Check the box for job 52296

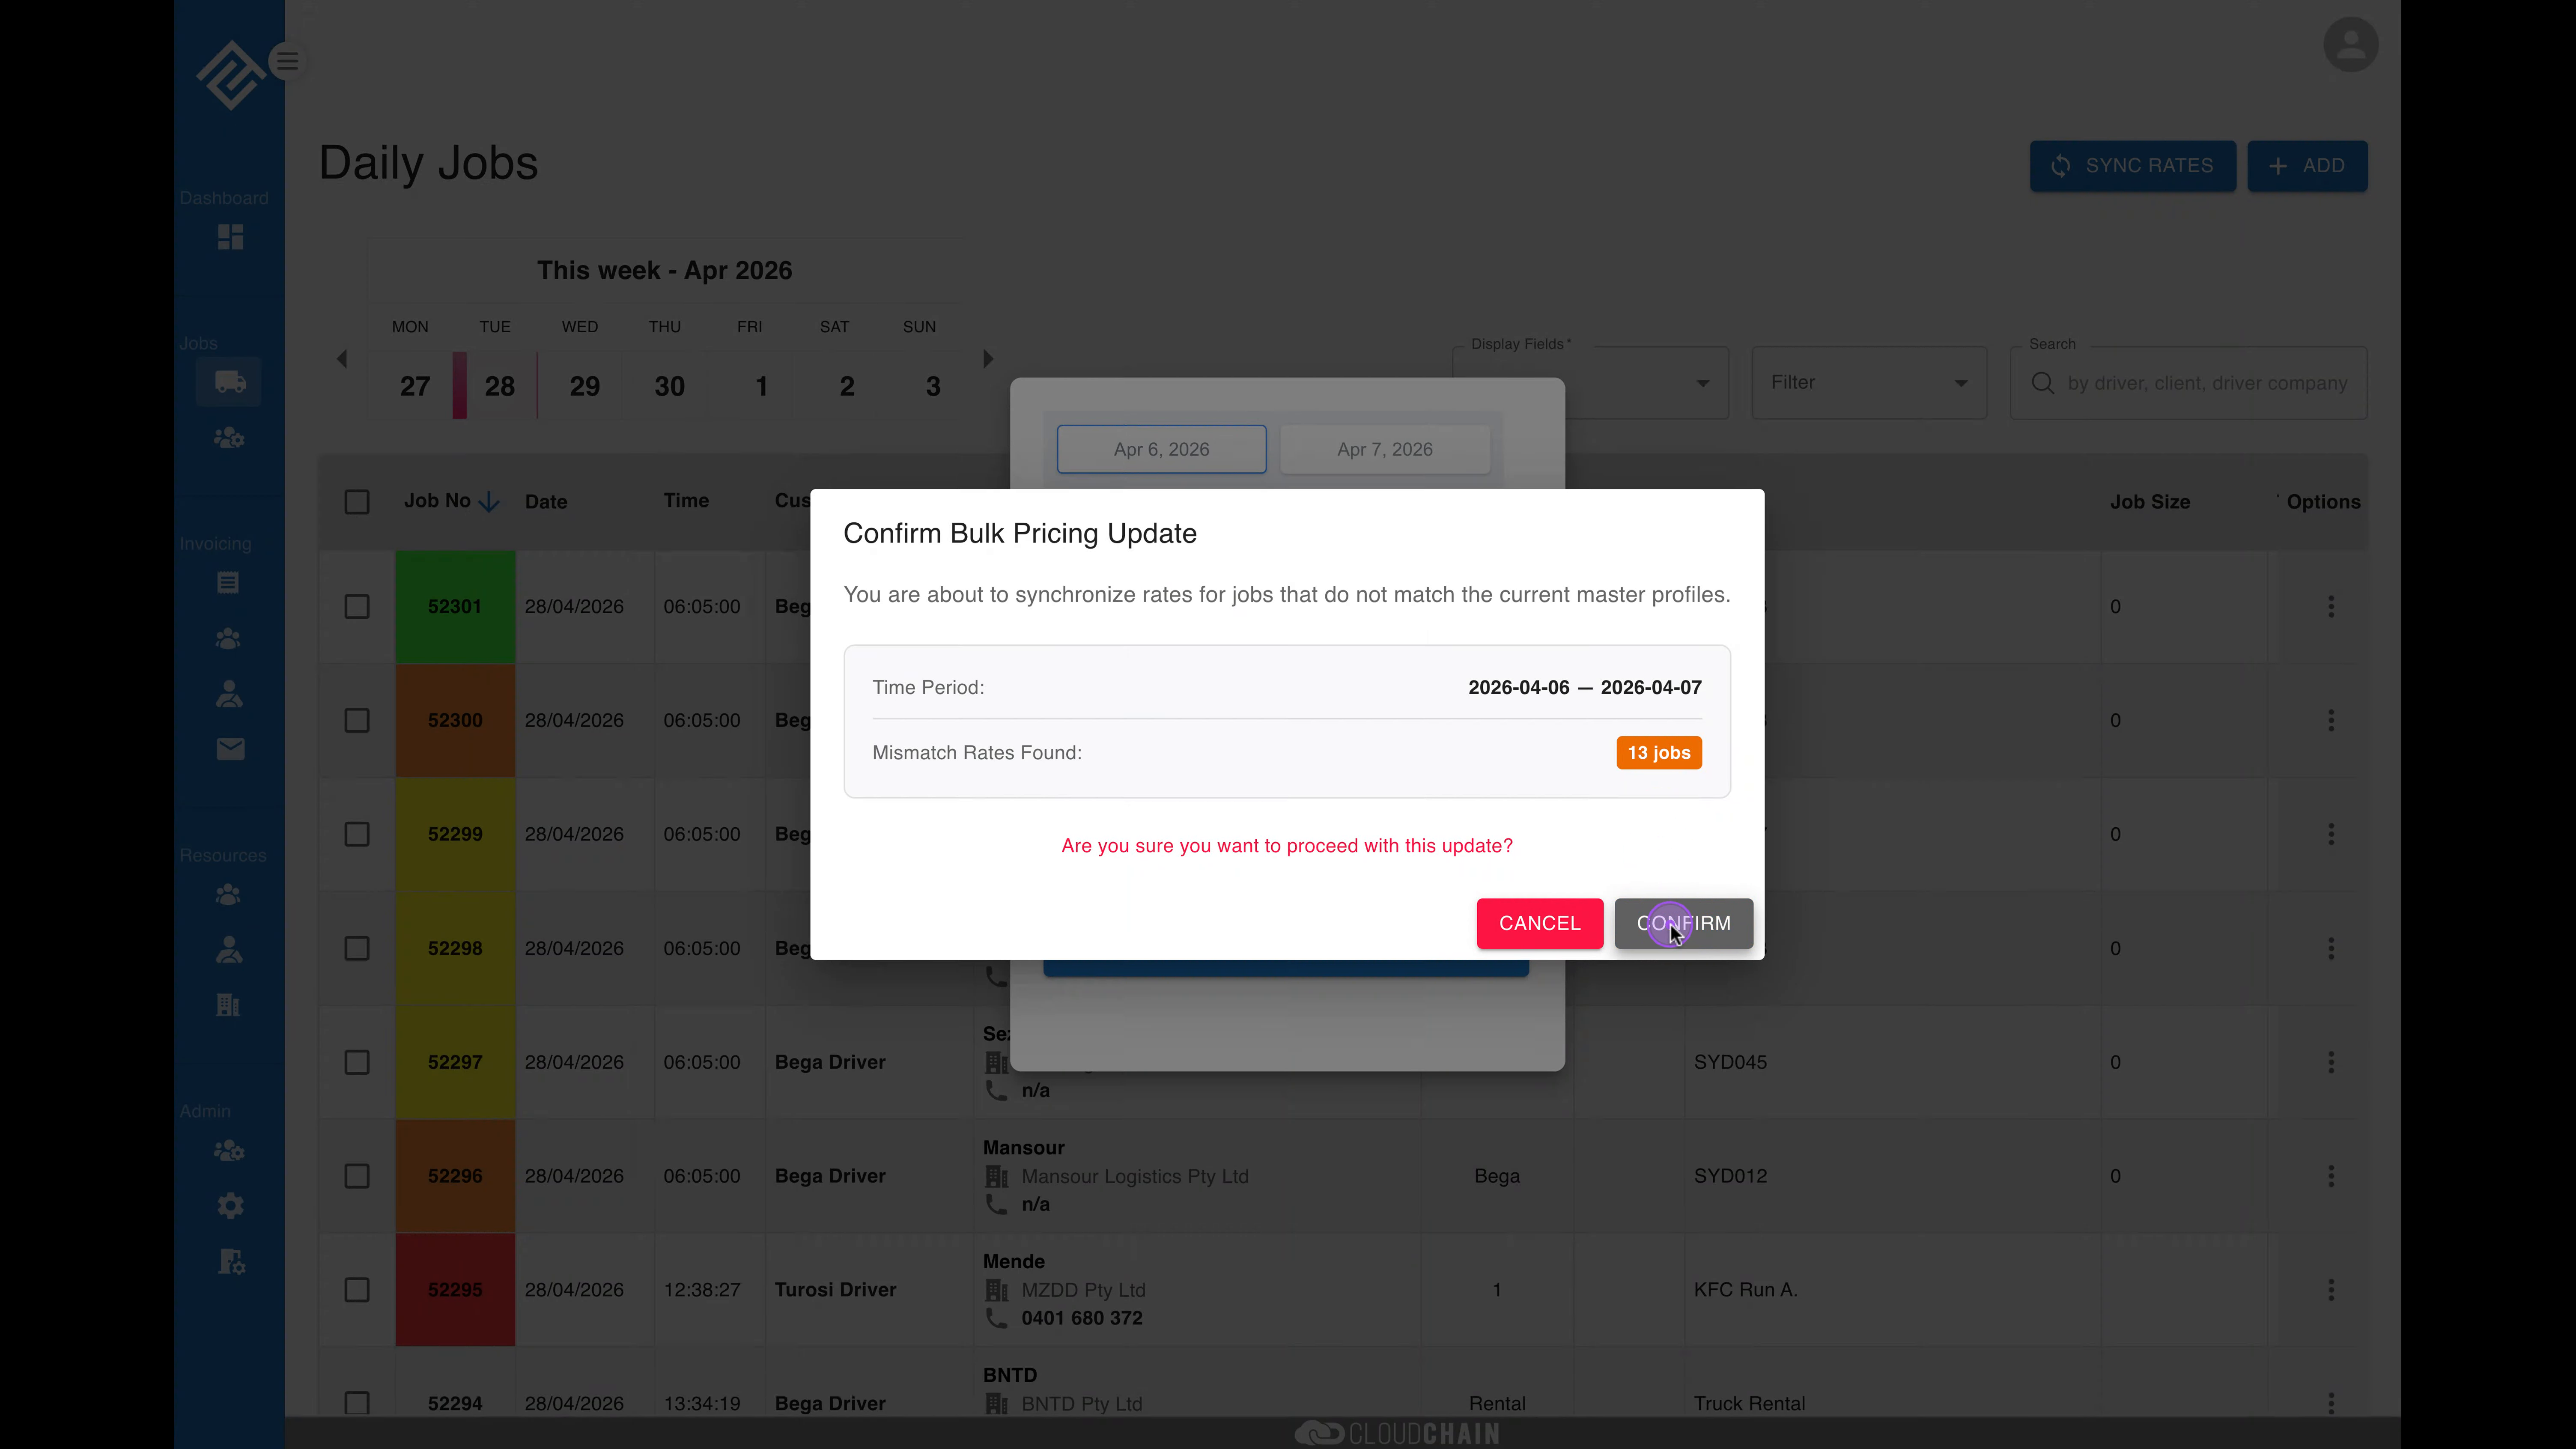click(x=357, y=1176)
